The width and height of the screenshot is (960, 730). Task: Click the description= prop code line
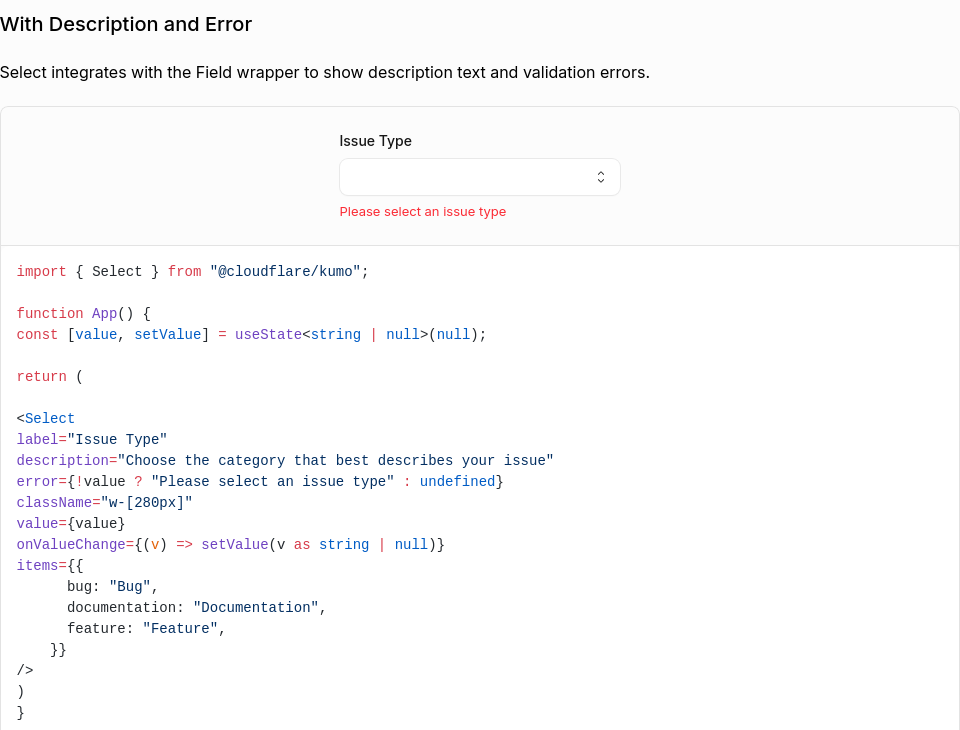coord(285,461)
